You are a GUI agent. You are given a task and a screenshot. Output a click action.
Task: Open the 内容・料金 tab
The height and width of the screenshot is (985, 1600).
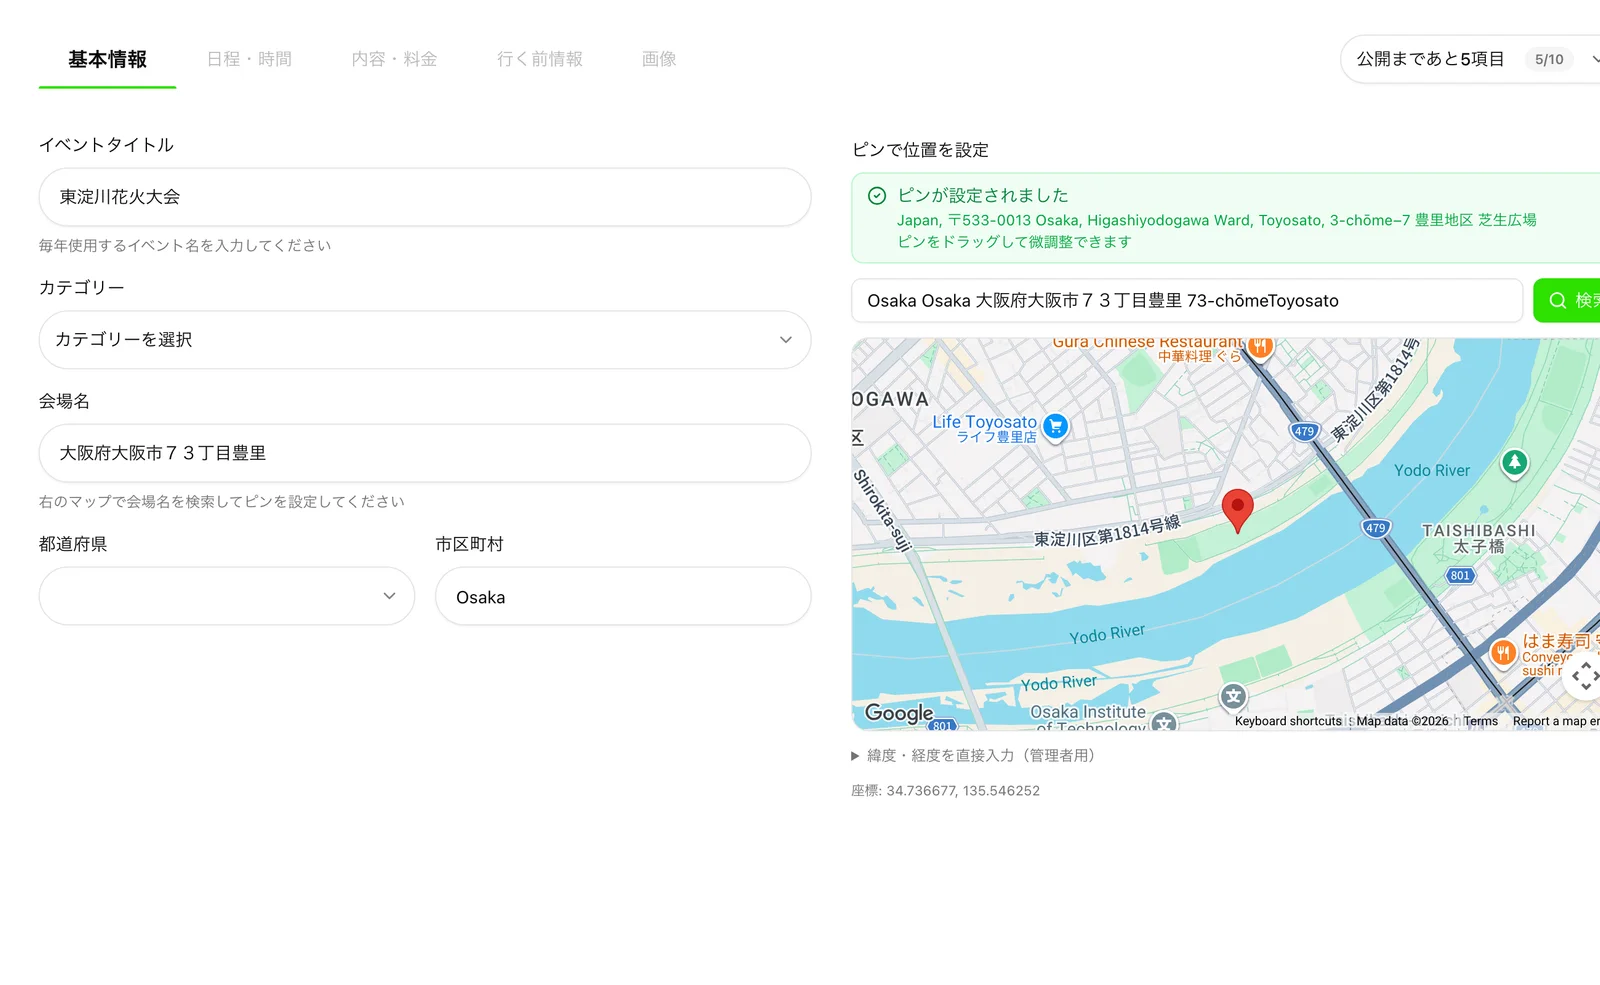tap(394, 59)
